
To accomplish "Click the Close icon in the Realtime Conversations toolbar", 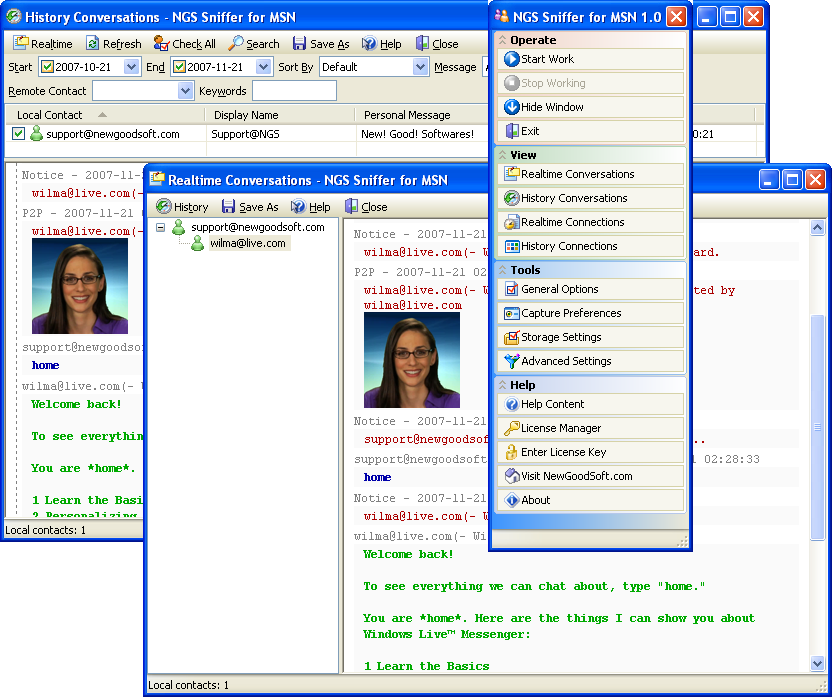I will 351,206.
